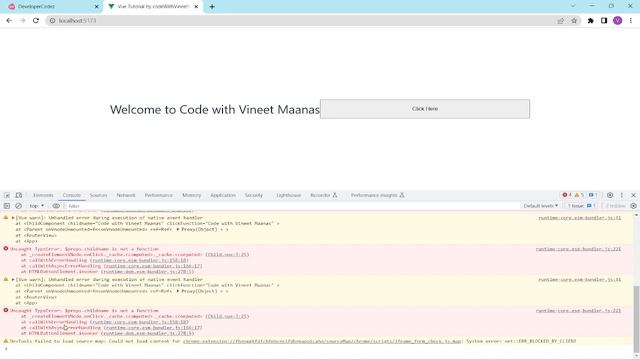This screenshot has width=640, height=360.
Task: Click the red error count badge
Action: point(567,195)
